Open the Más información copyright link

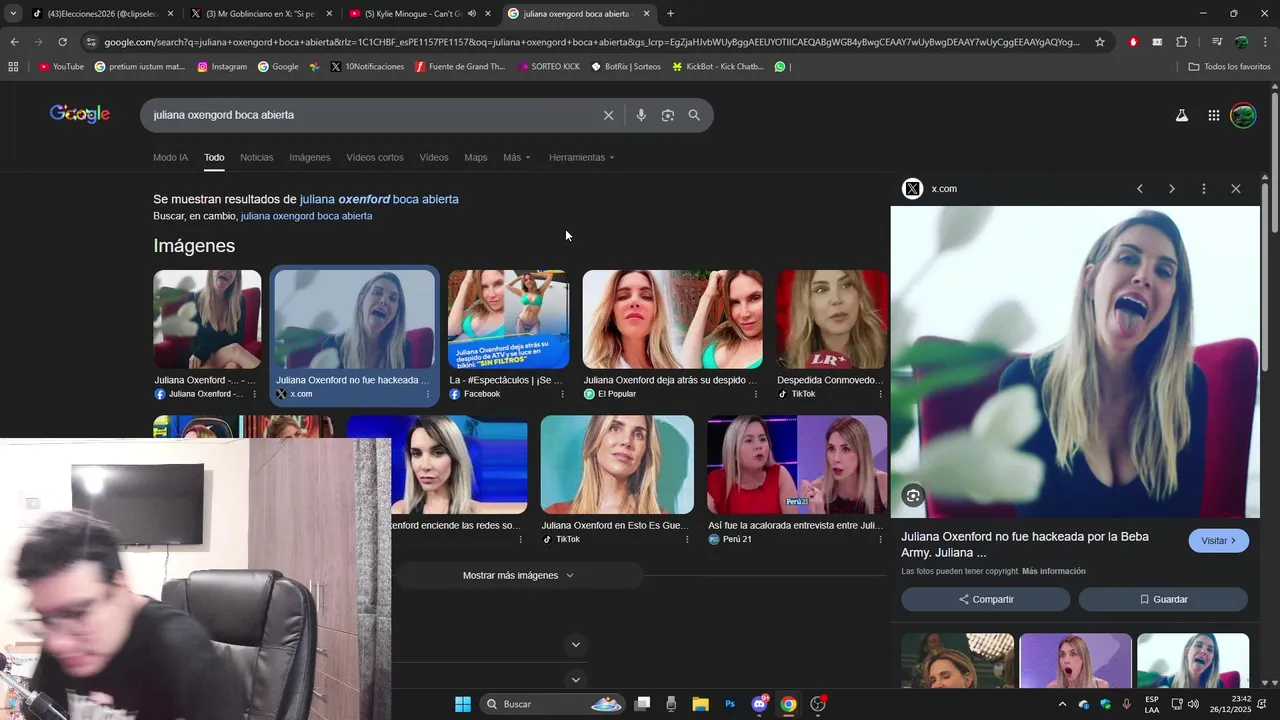click(1053, 571)
